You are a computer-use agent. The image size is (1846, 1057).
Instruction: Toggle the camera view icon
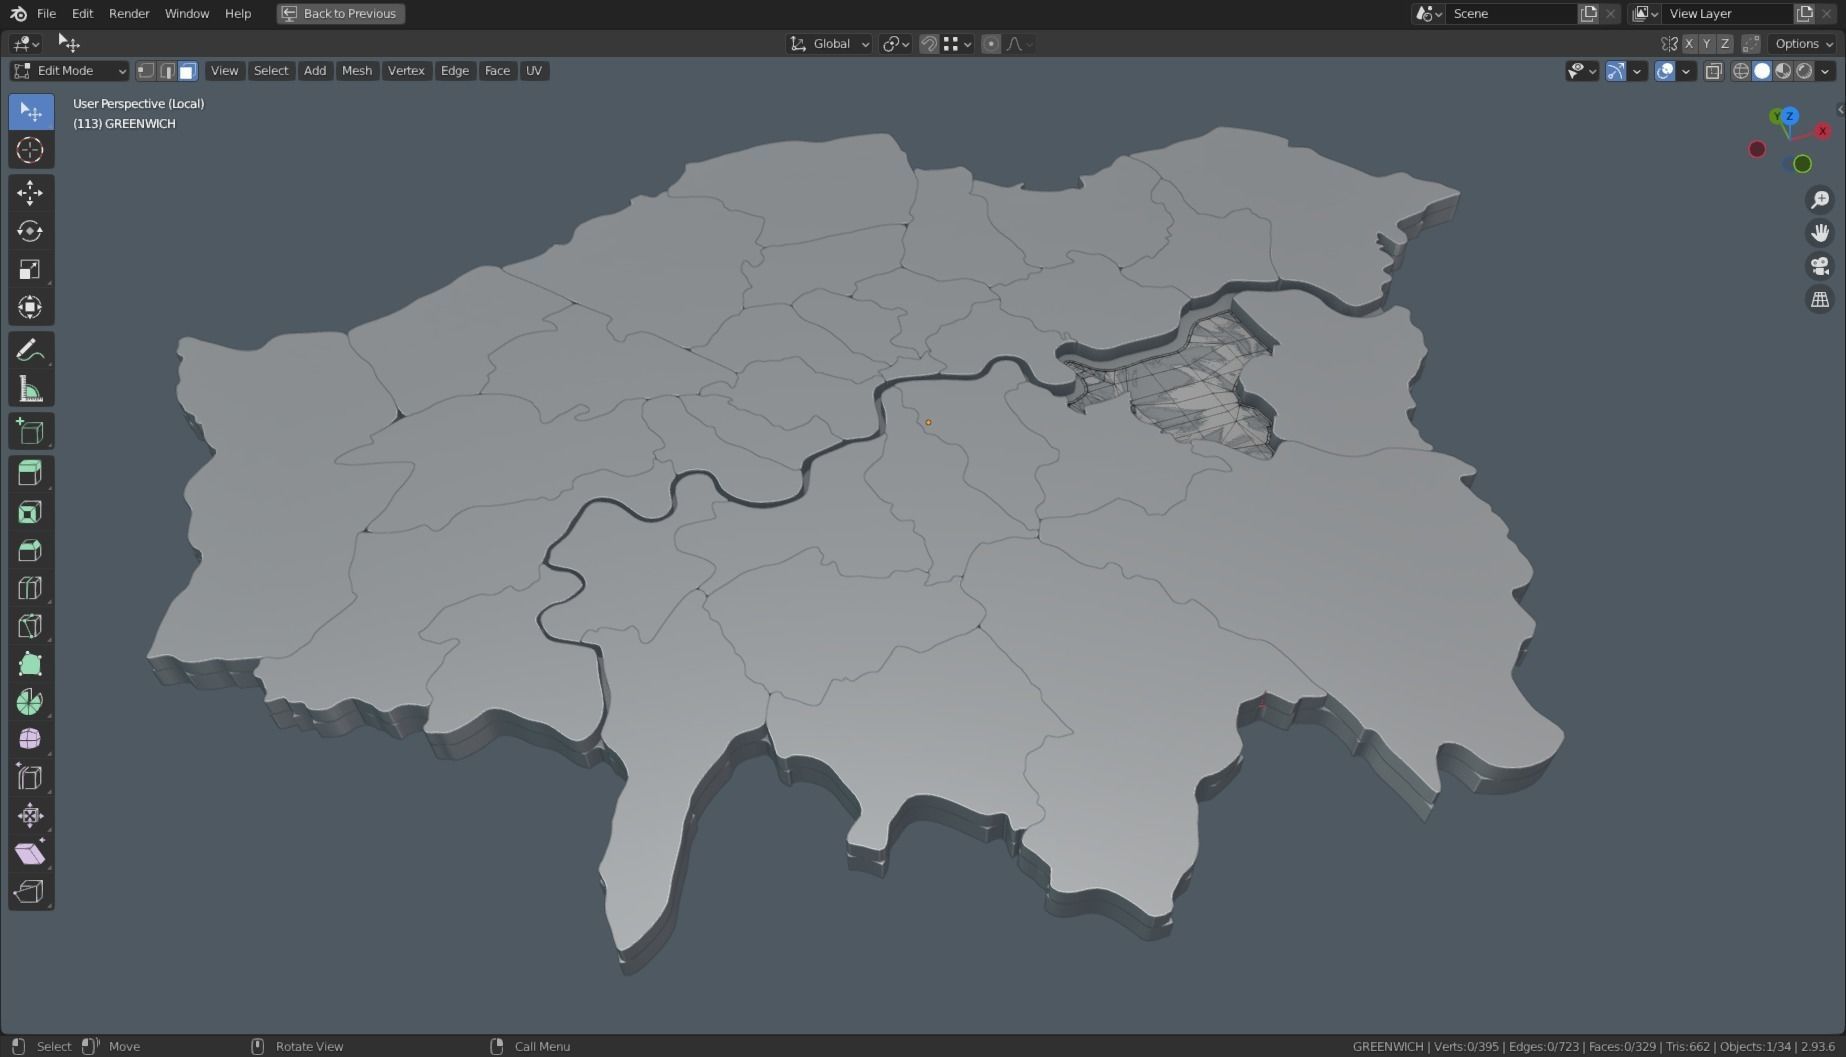pos(1820,266)
